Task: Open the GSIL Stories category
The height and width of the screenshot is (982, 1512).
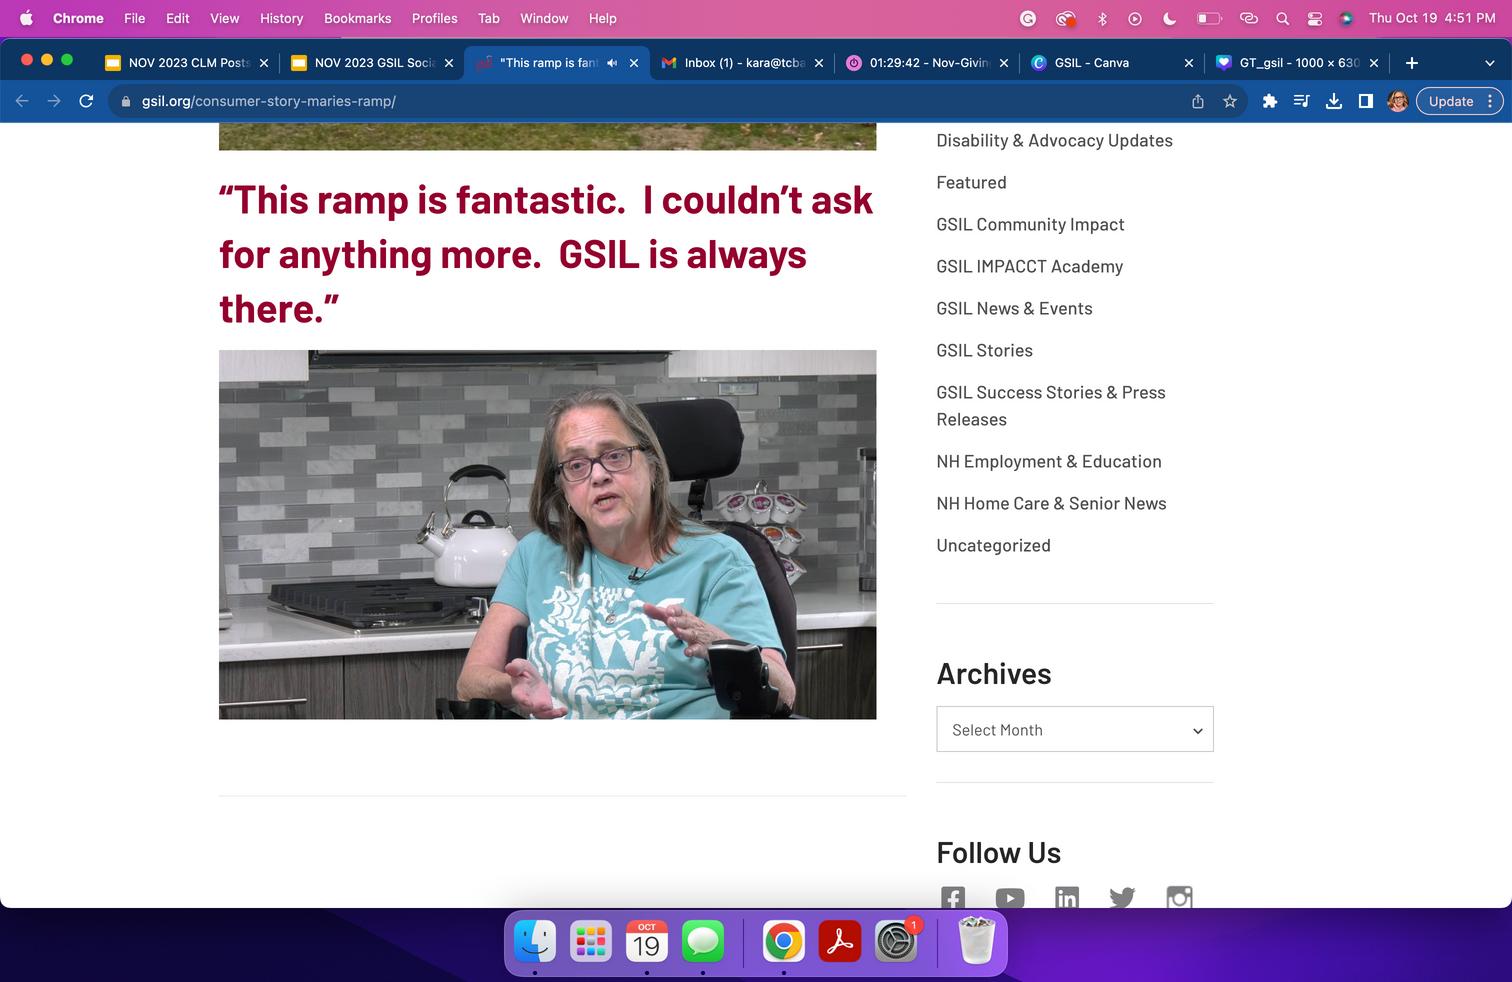Action: 984,351
